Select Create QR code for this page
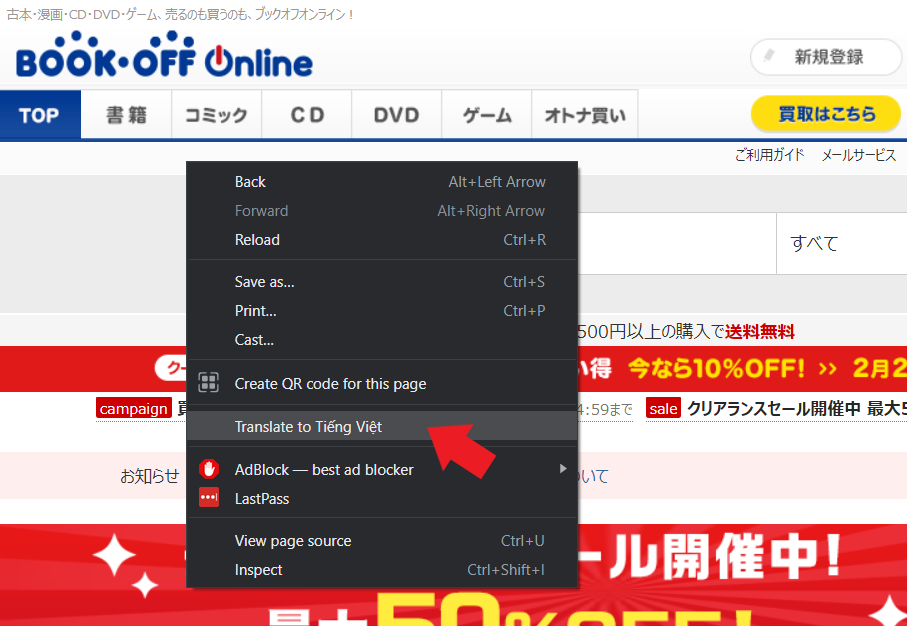 pos(382,384)
